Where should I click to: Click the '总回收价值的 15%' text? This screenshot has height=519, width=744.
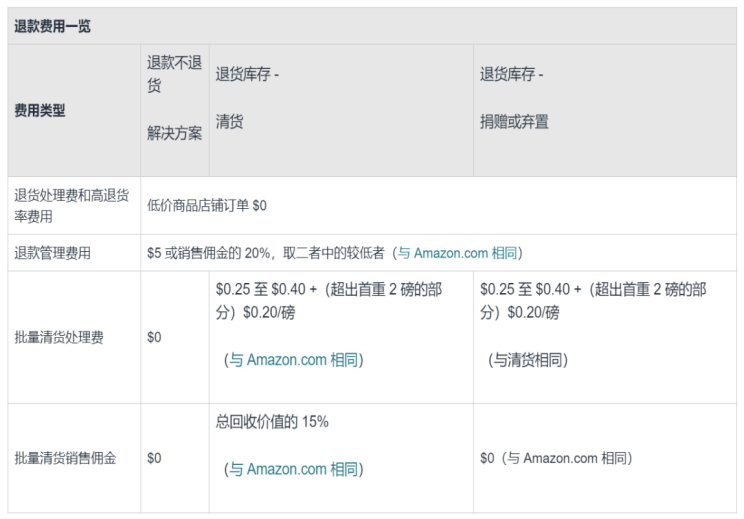point(272,421)
